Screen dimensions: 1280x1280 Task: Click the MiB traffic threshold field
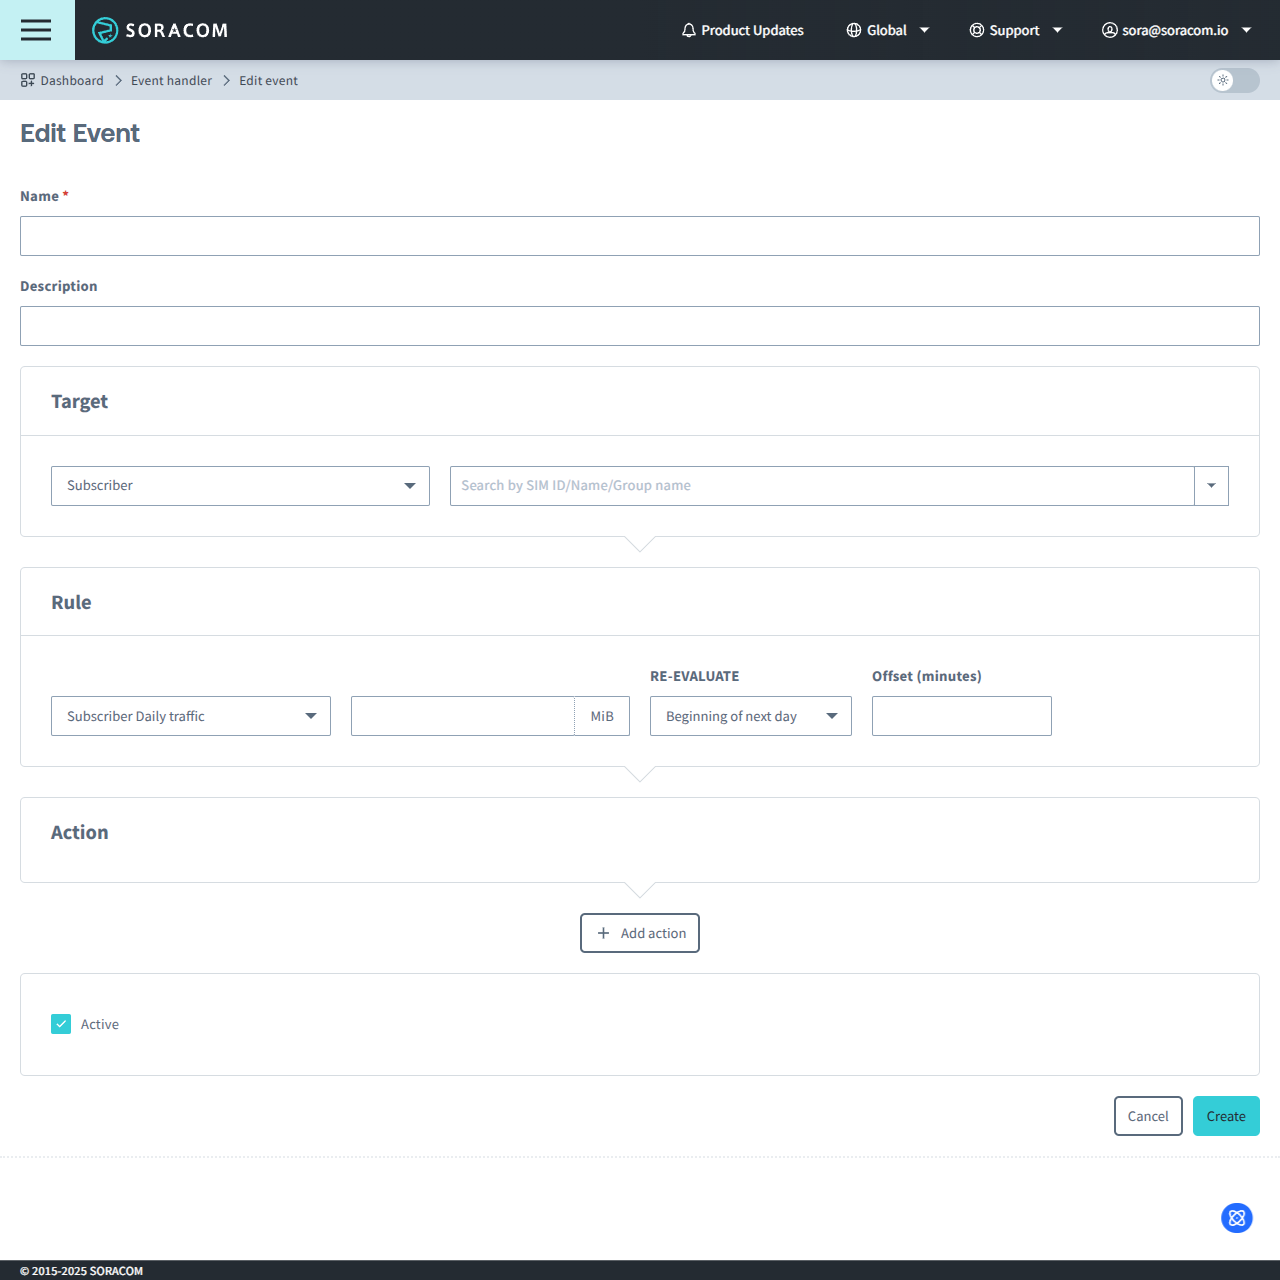point(462,715)
